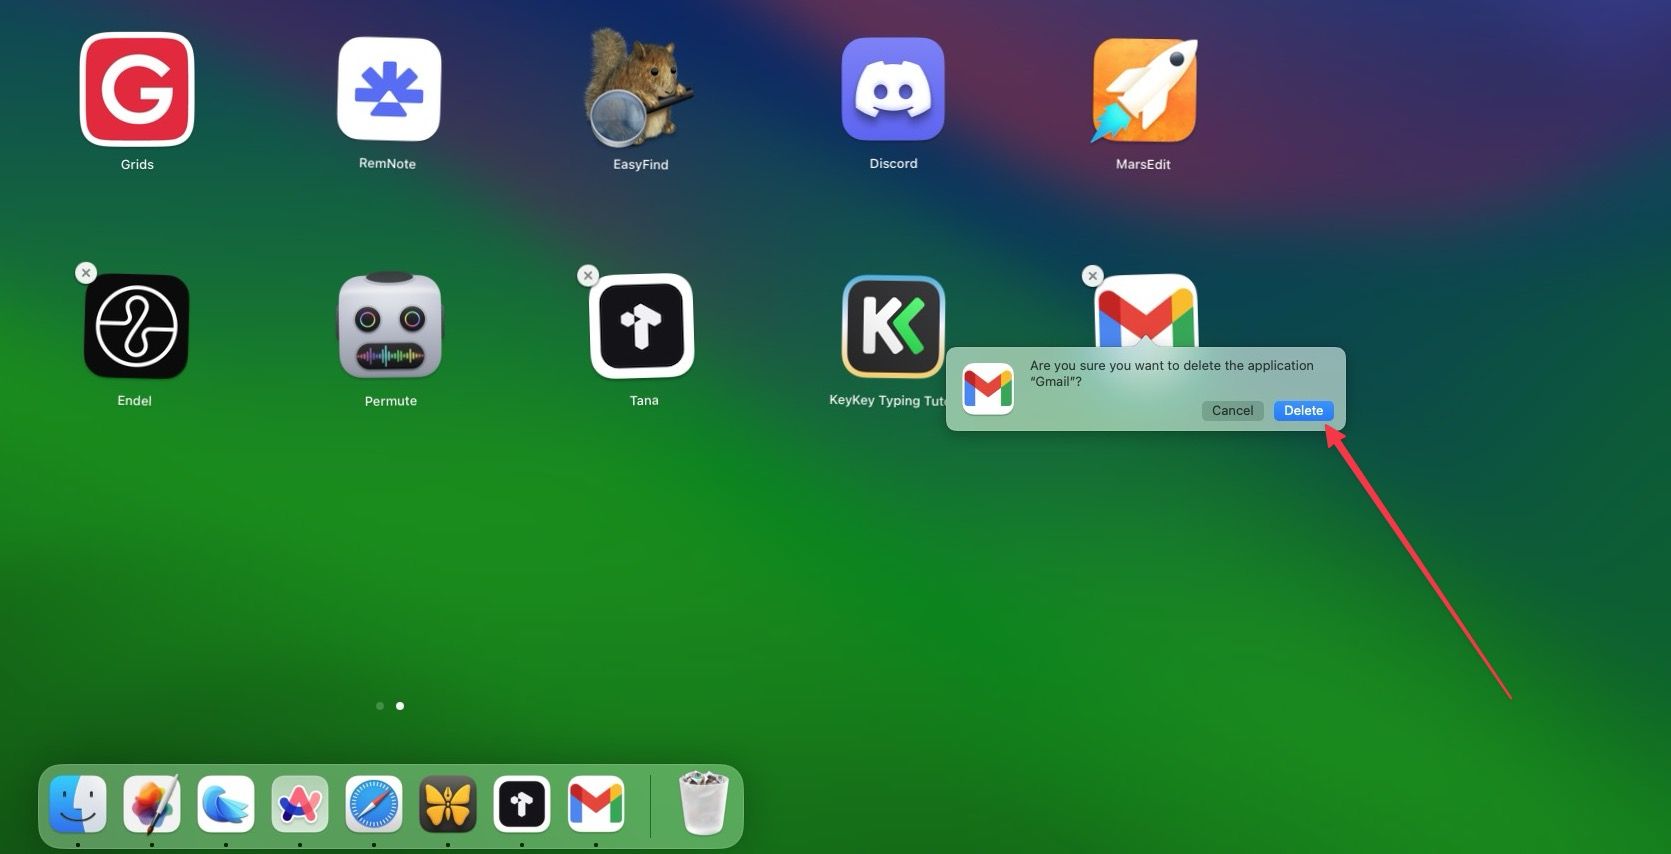The width and height of the screenshot is (1671, 854).
Task: Switch to first Launchpad page dot
Action: tap(380, 706)
